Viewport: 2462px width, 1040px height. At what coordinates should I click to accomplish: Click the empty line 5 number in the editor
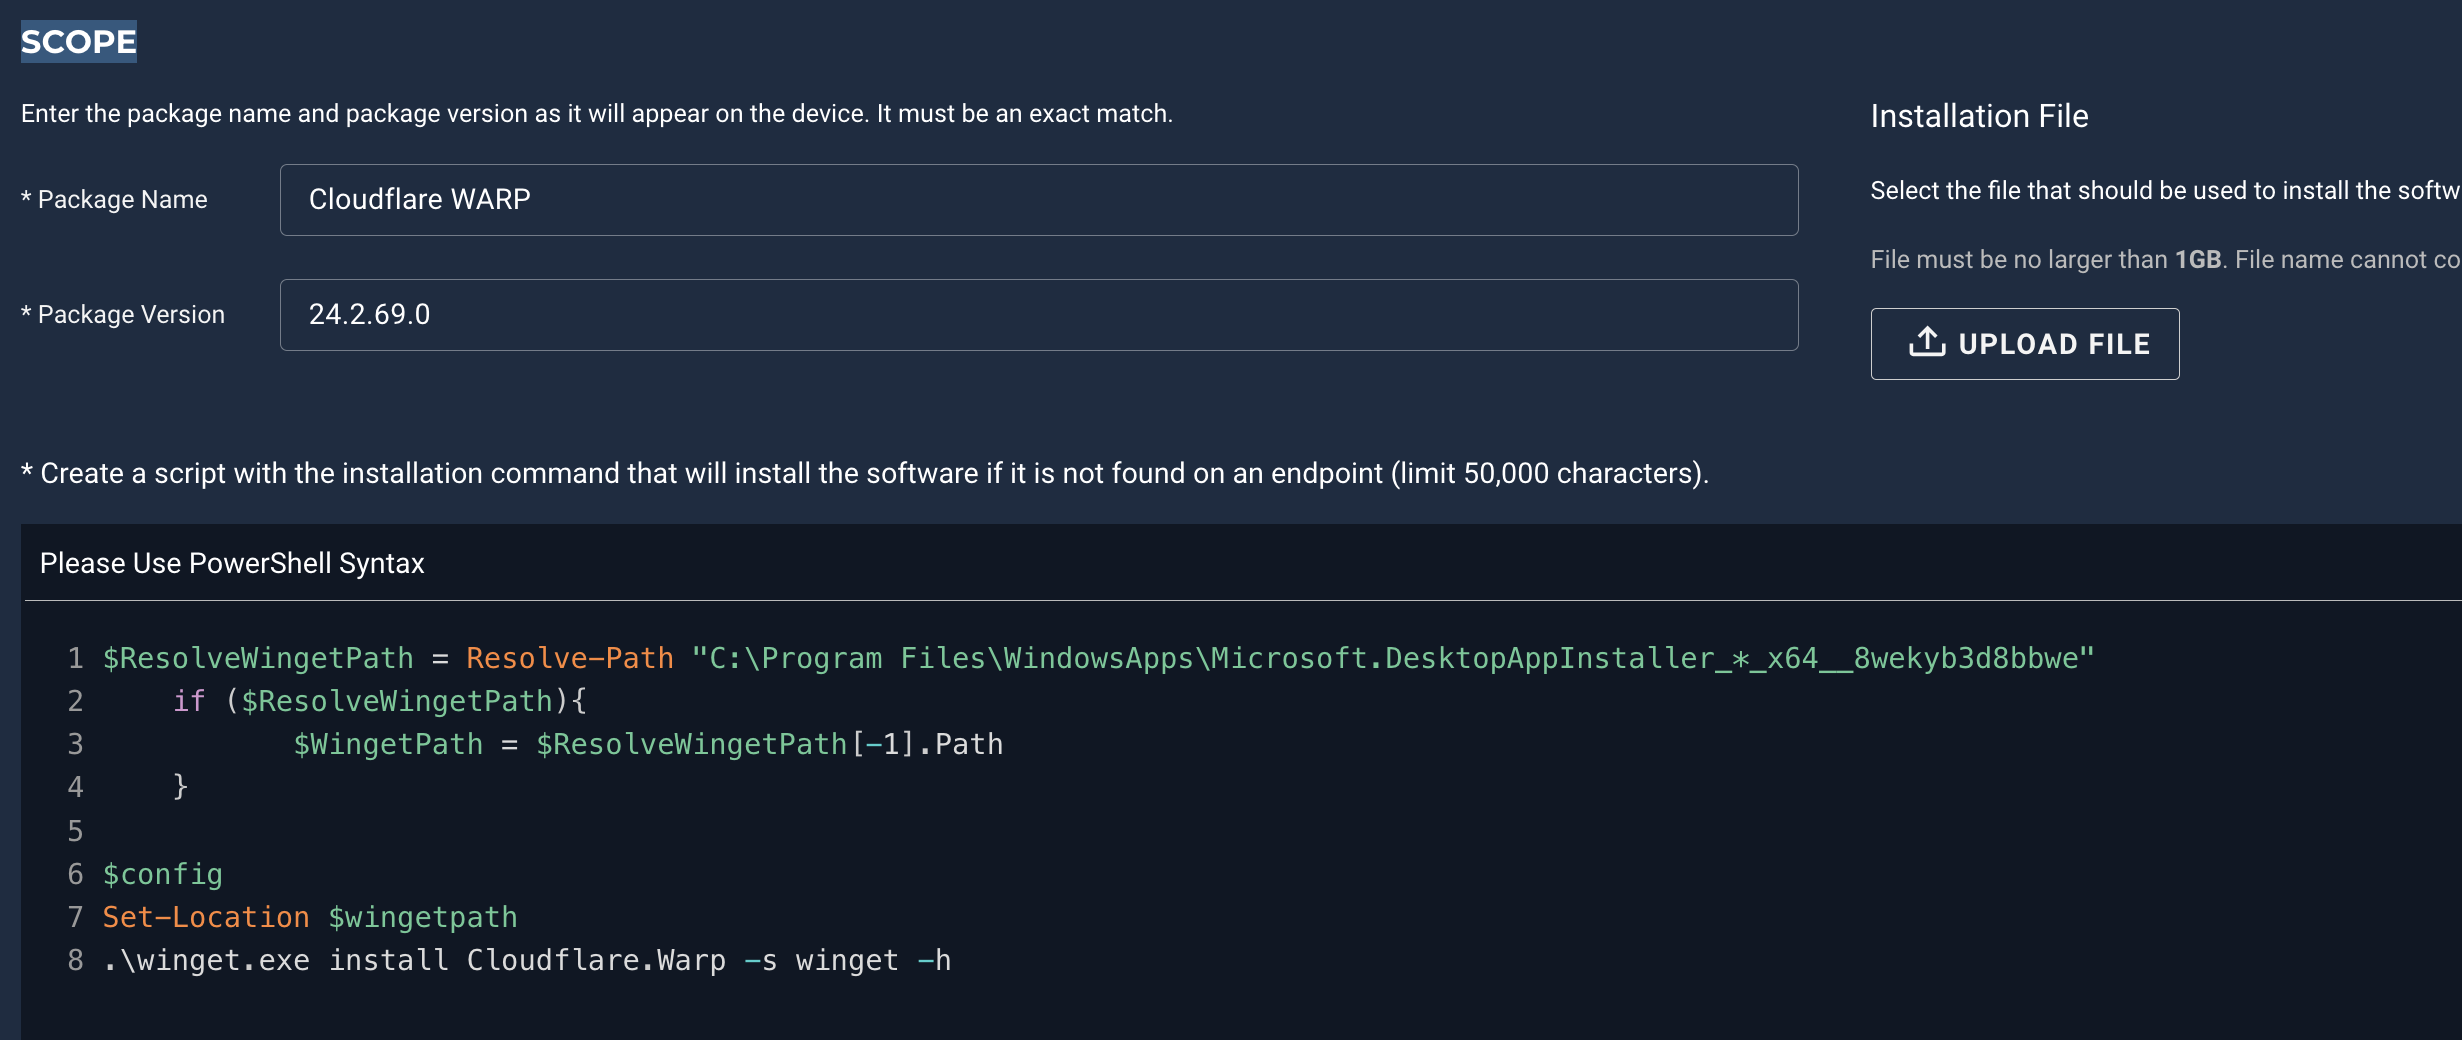pyautogui.click(x=75, y=831)
